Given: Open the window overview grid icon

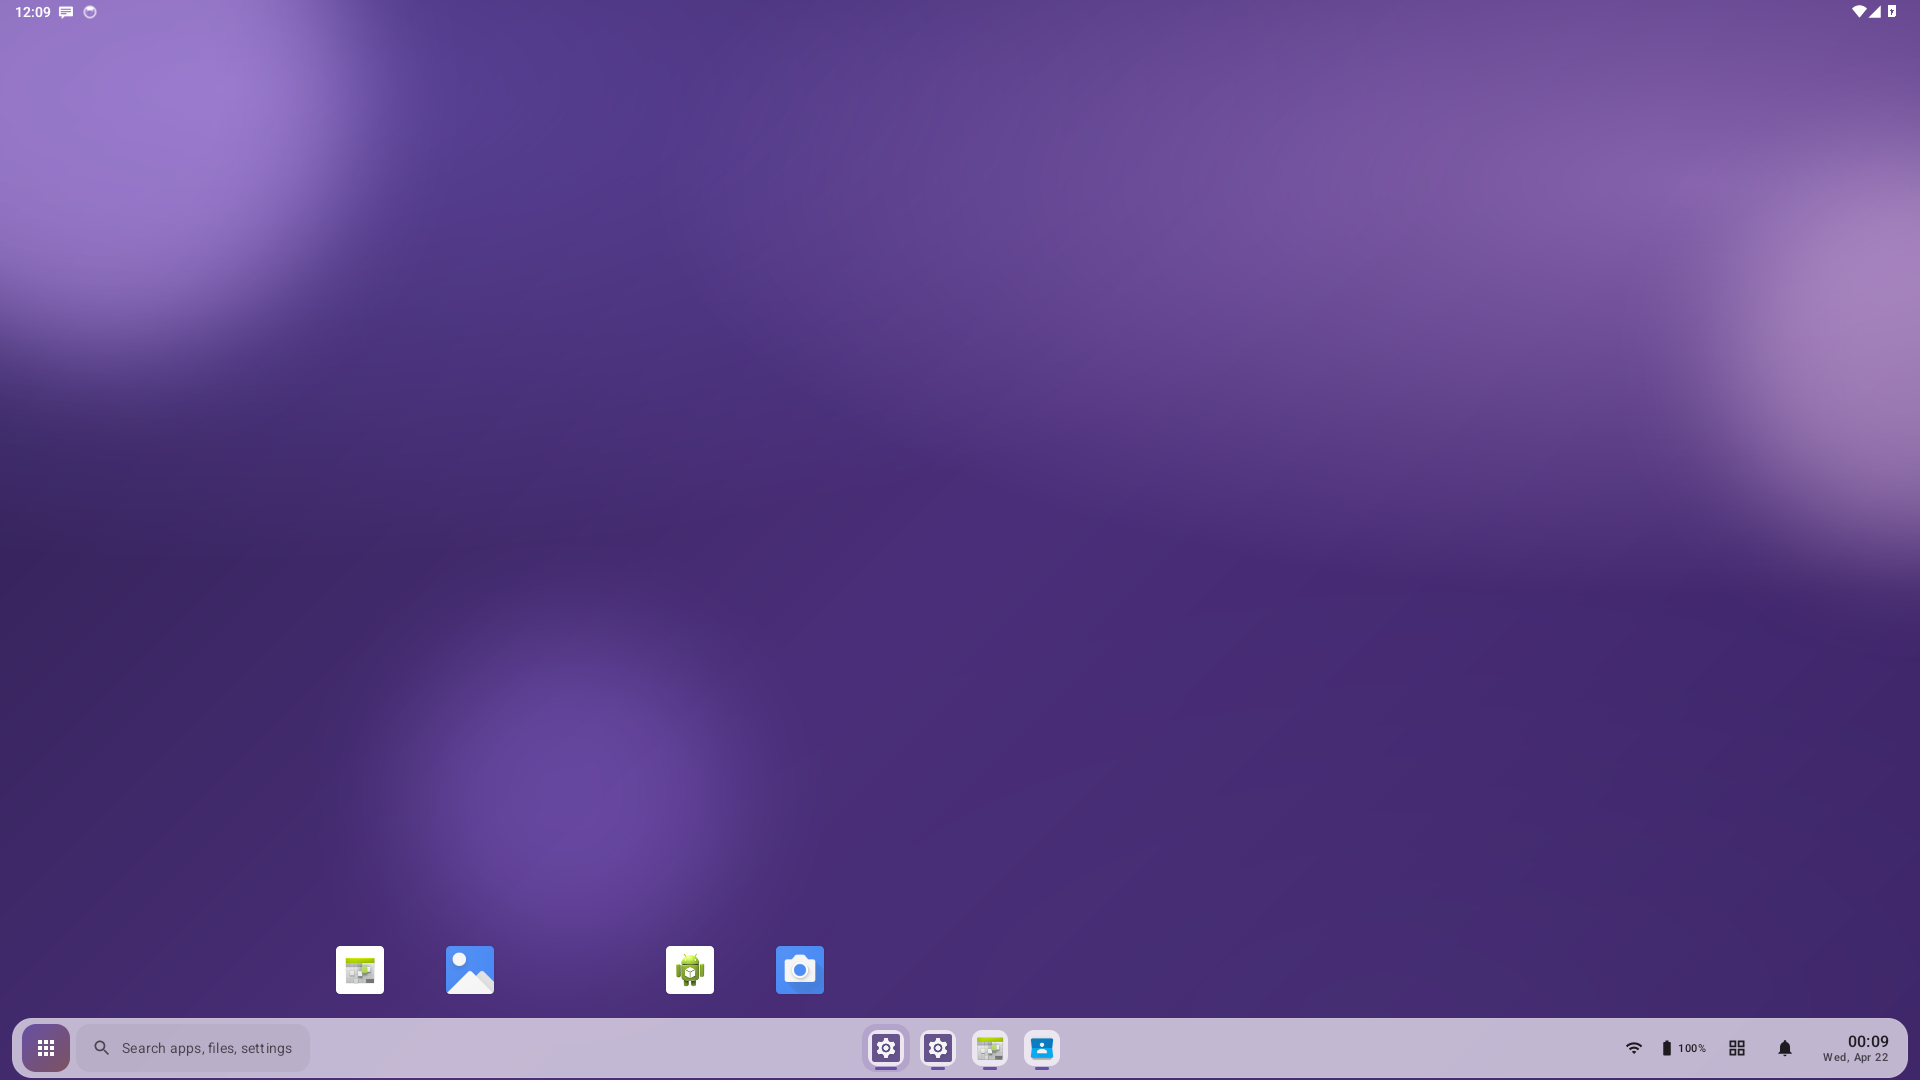Looking at the screenshot, I should (x=1737, y=1048).
